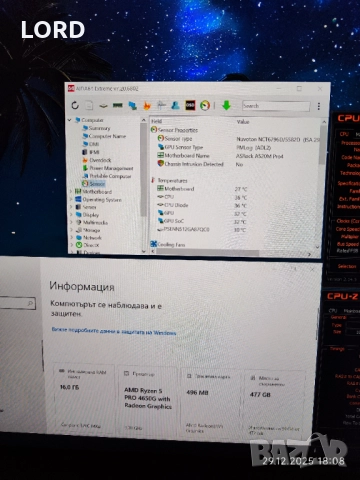This screenshot has width=360, height=480.
Task: Open the CPU tab in lower CPU-Z window
Action: tap(333, 311)
